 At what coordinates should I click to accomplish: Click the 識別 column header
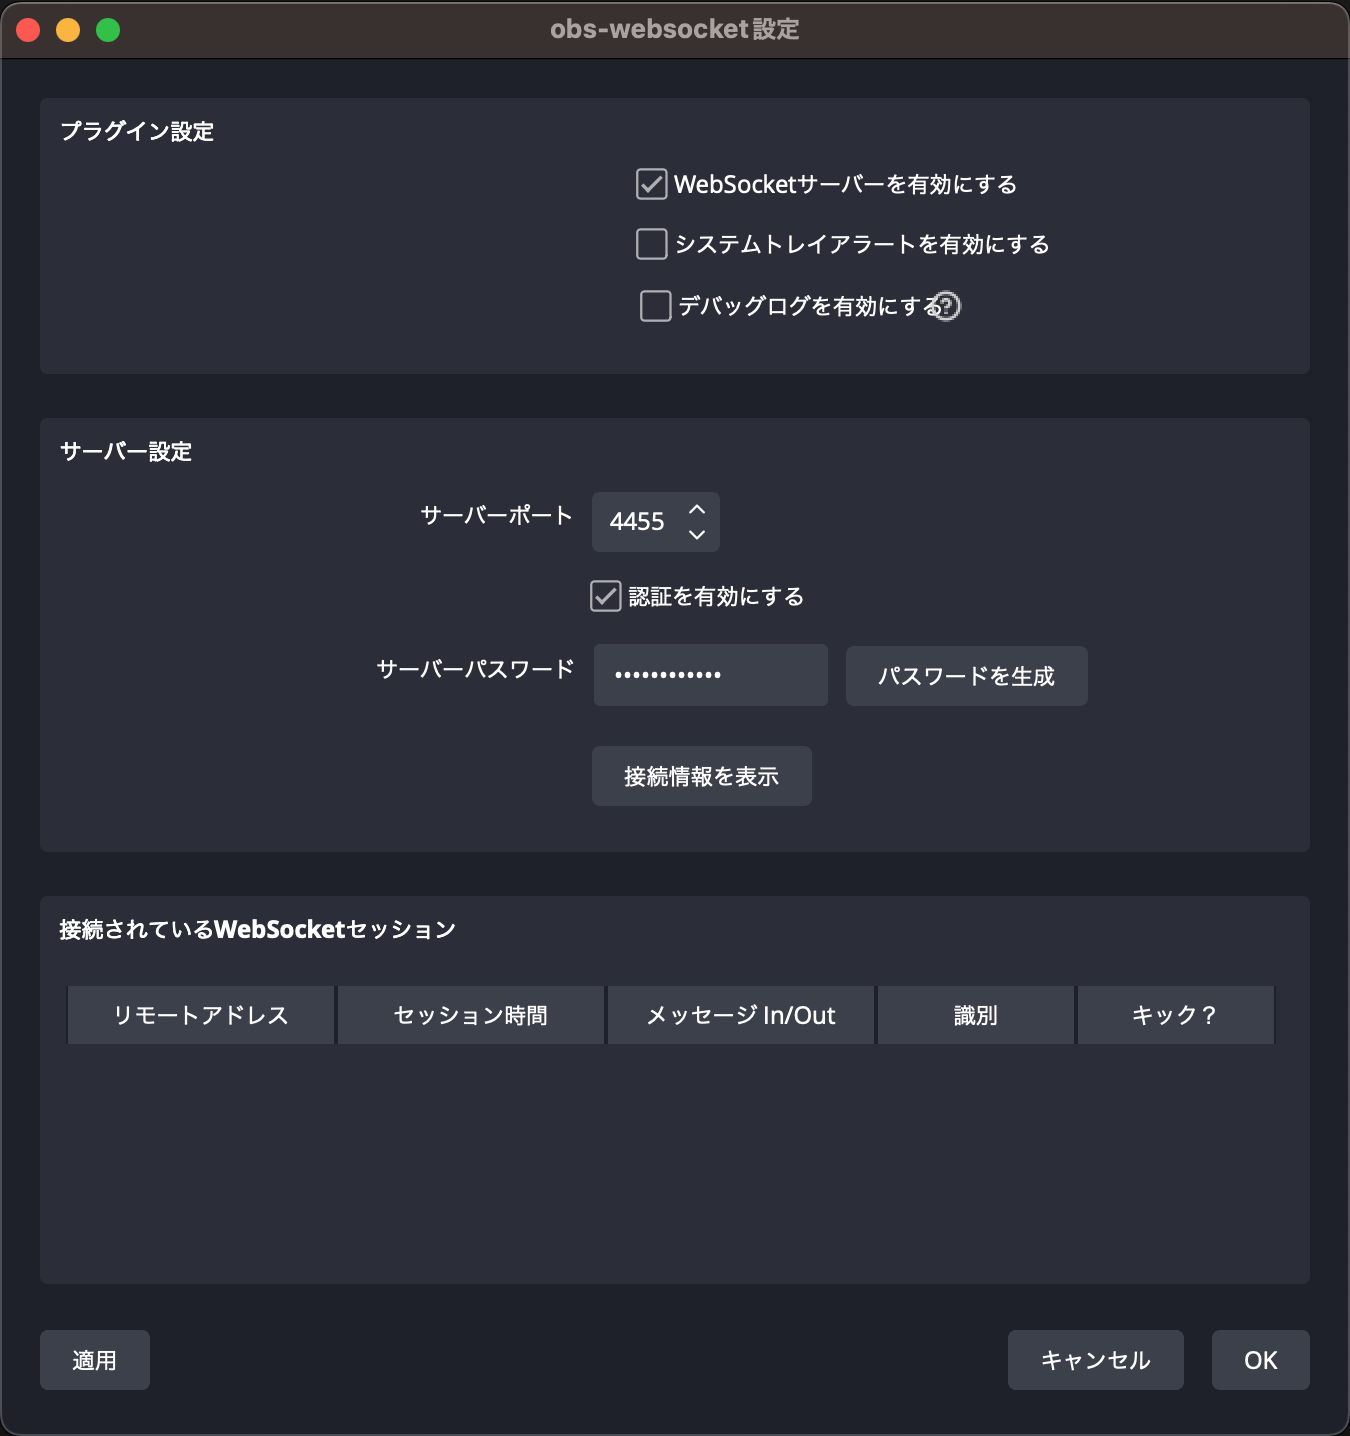[976, 1015]
